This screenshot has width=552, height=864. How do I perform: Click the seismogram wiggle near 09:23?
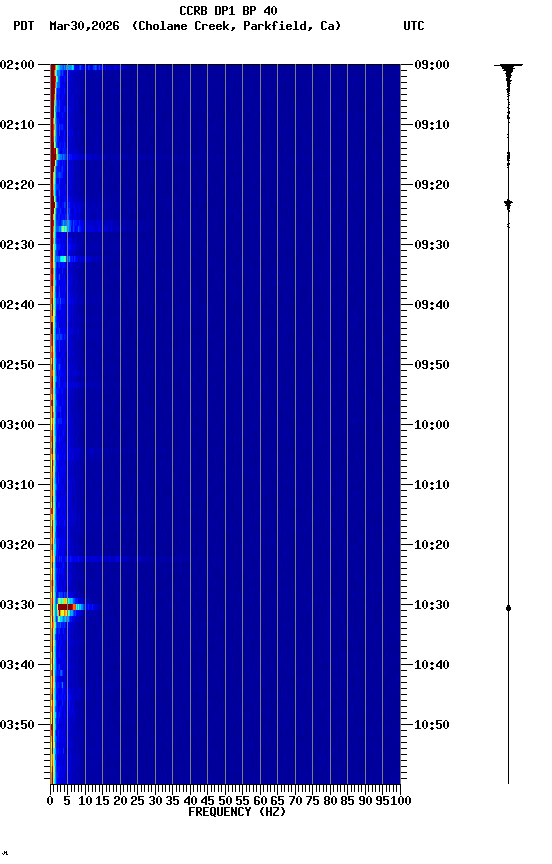click(x=508, y=205)
